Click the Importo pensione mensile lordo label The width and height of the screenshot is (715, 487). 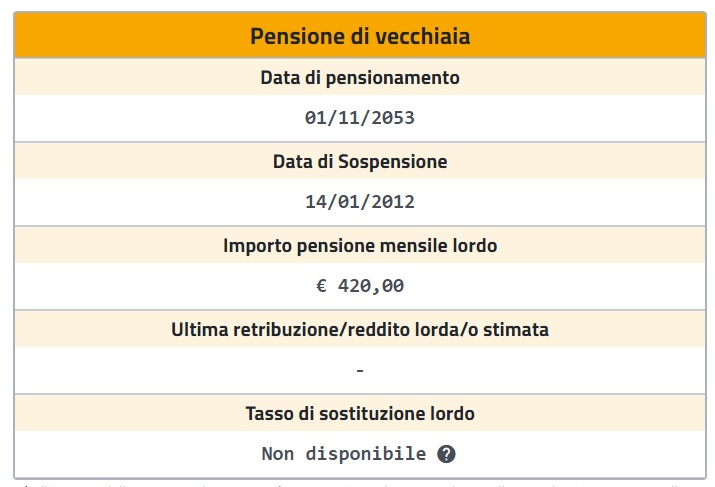click(360, 245)
